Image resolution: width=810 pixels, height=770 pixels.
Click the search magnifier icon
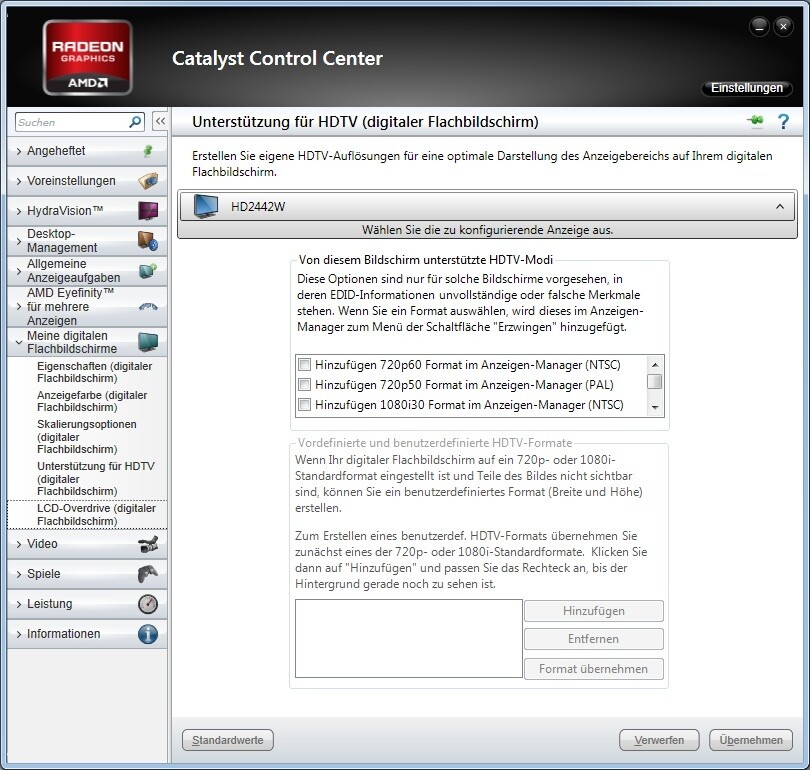pyautogui.click(x=135, y=122)
